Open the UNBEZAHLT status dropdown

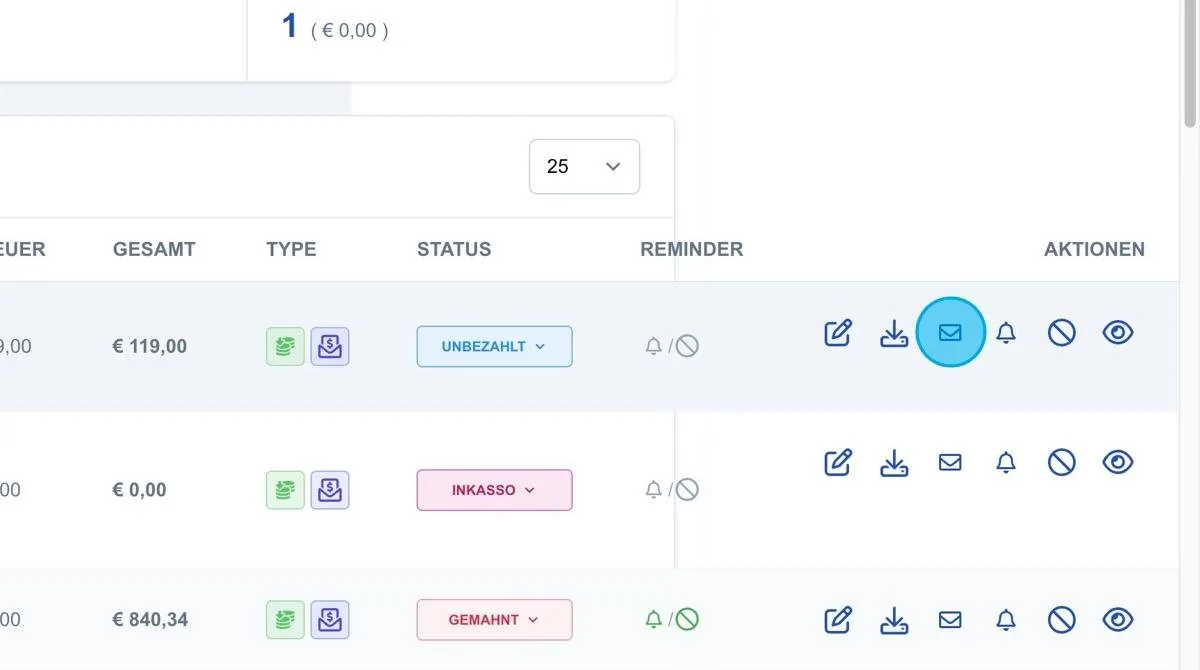click(494, 346)
